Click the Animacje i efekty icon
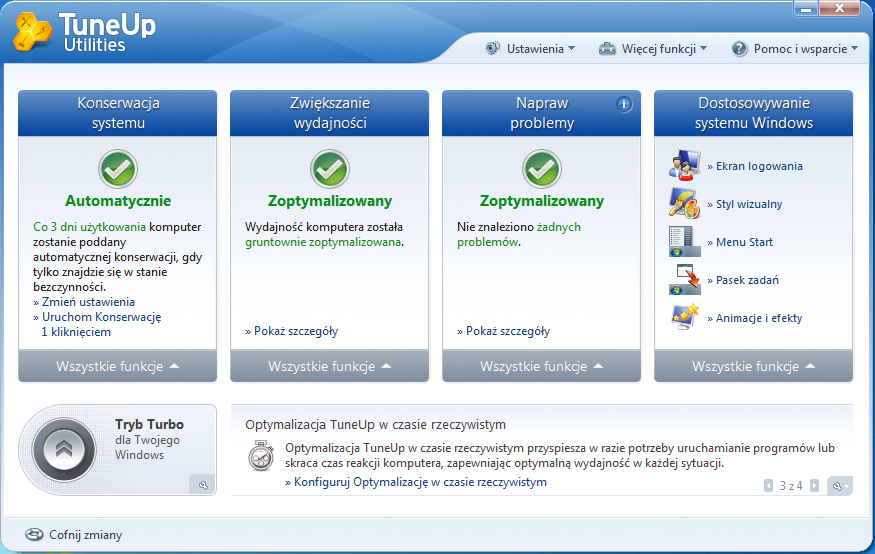 pyautogui.click(x=684, y=318)
